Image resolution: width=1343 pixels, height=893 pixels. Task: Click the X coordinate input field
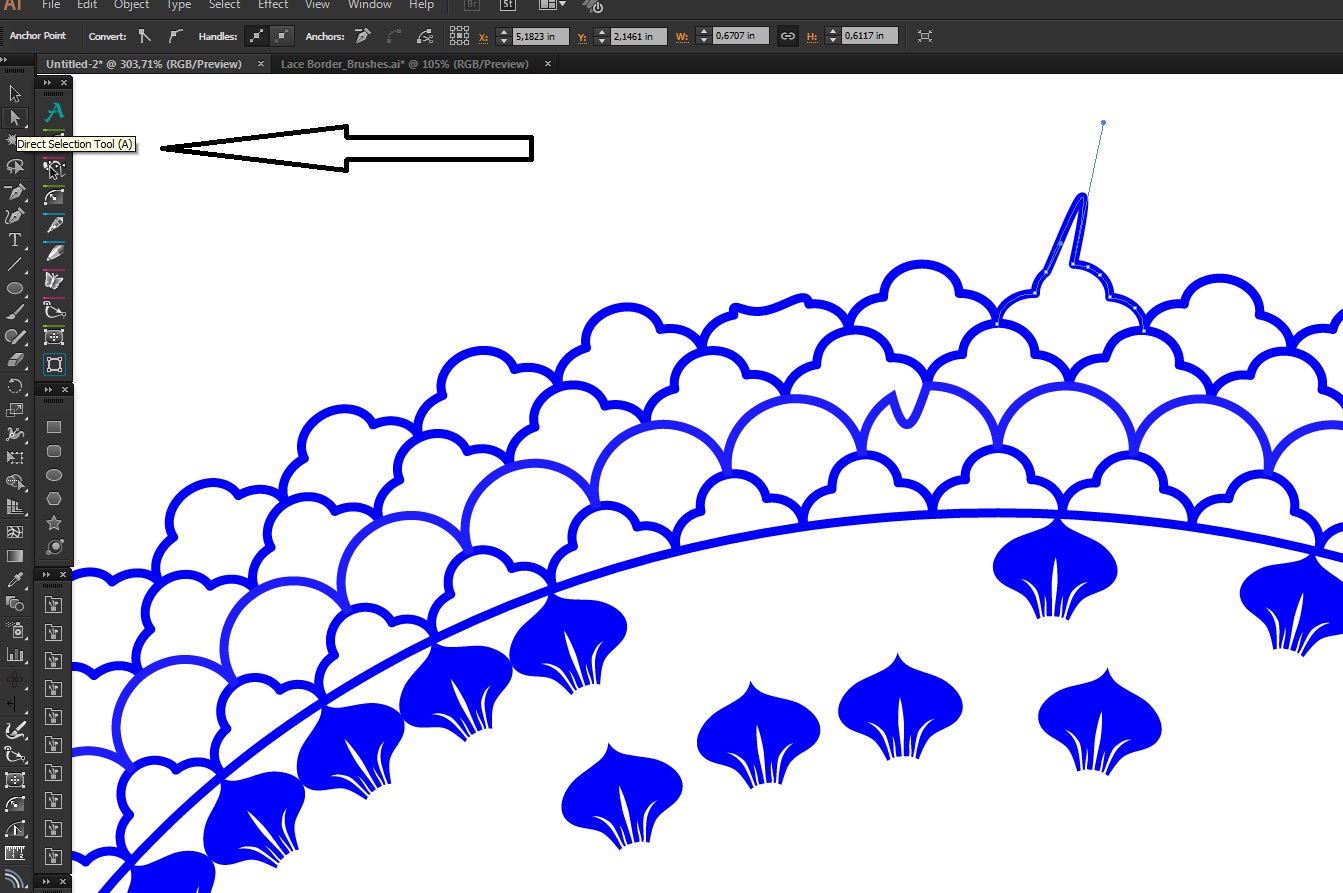(541, 36)
